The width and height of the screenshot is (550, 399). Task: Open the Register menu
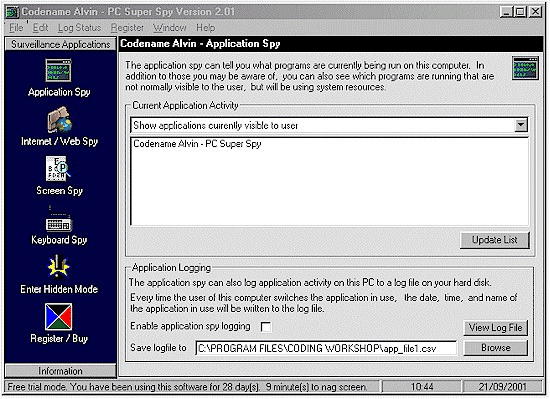click(x=127, y=28)
